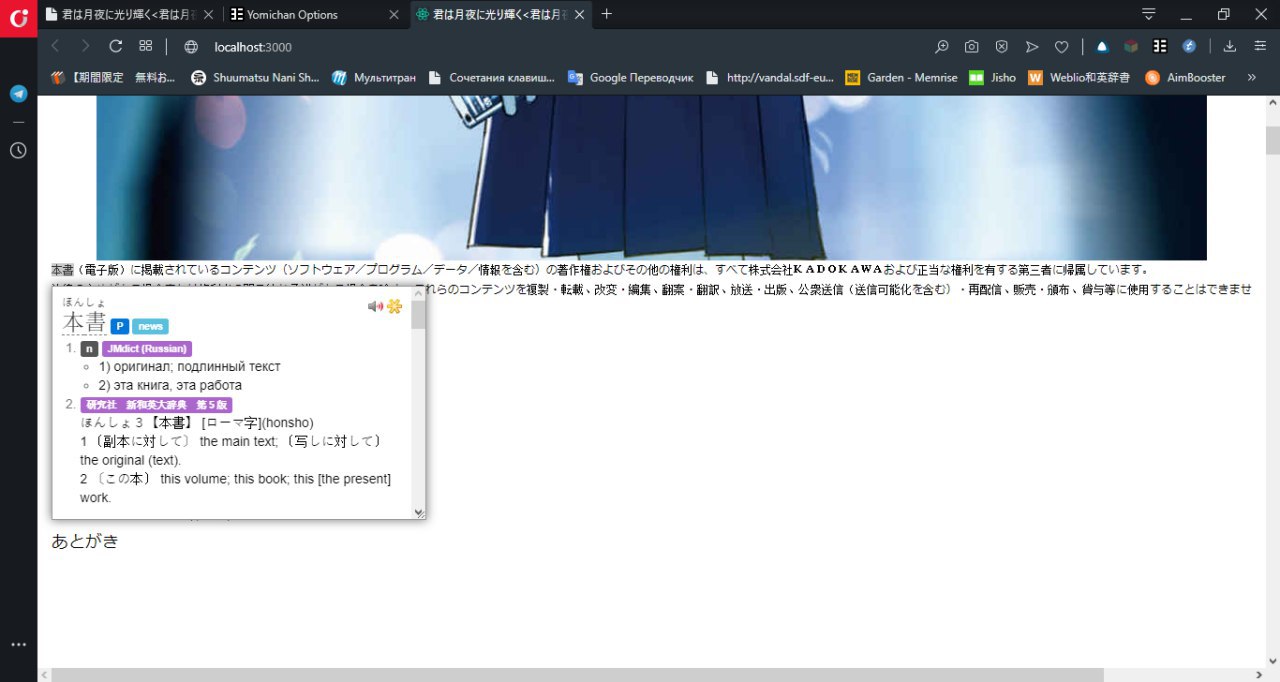This screenshot has height=682, width=1280.
Task: Open 【期間限定 無料お... bookmark
Action: 112,77
